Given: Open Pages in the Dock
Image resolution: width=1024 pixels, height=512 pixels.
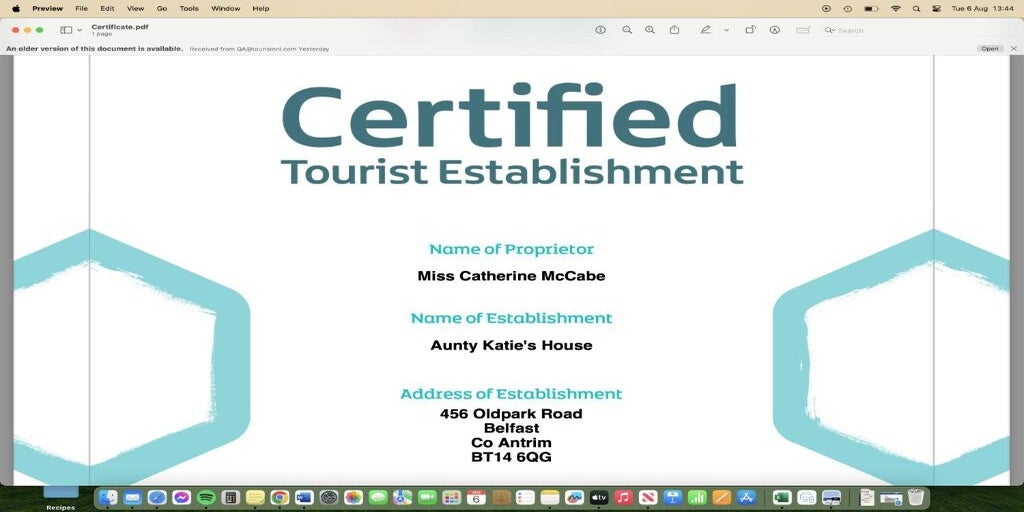Looking at the screenshot, I should tap(722, 498).
